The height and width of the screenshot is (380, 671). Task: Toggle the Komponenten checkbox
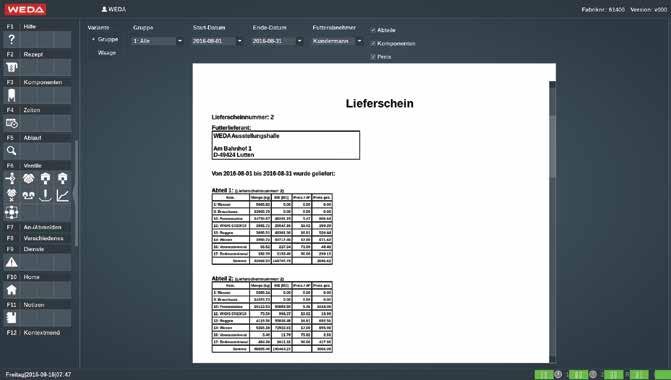point(373,43)
